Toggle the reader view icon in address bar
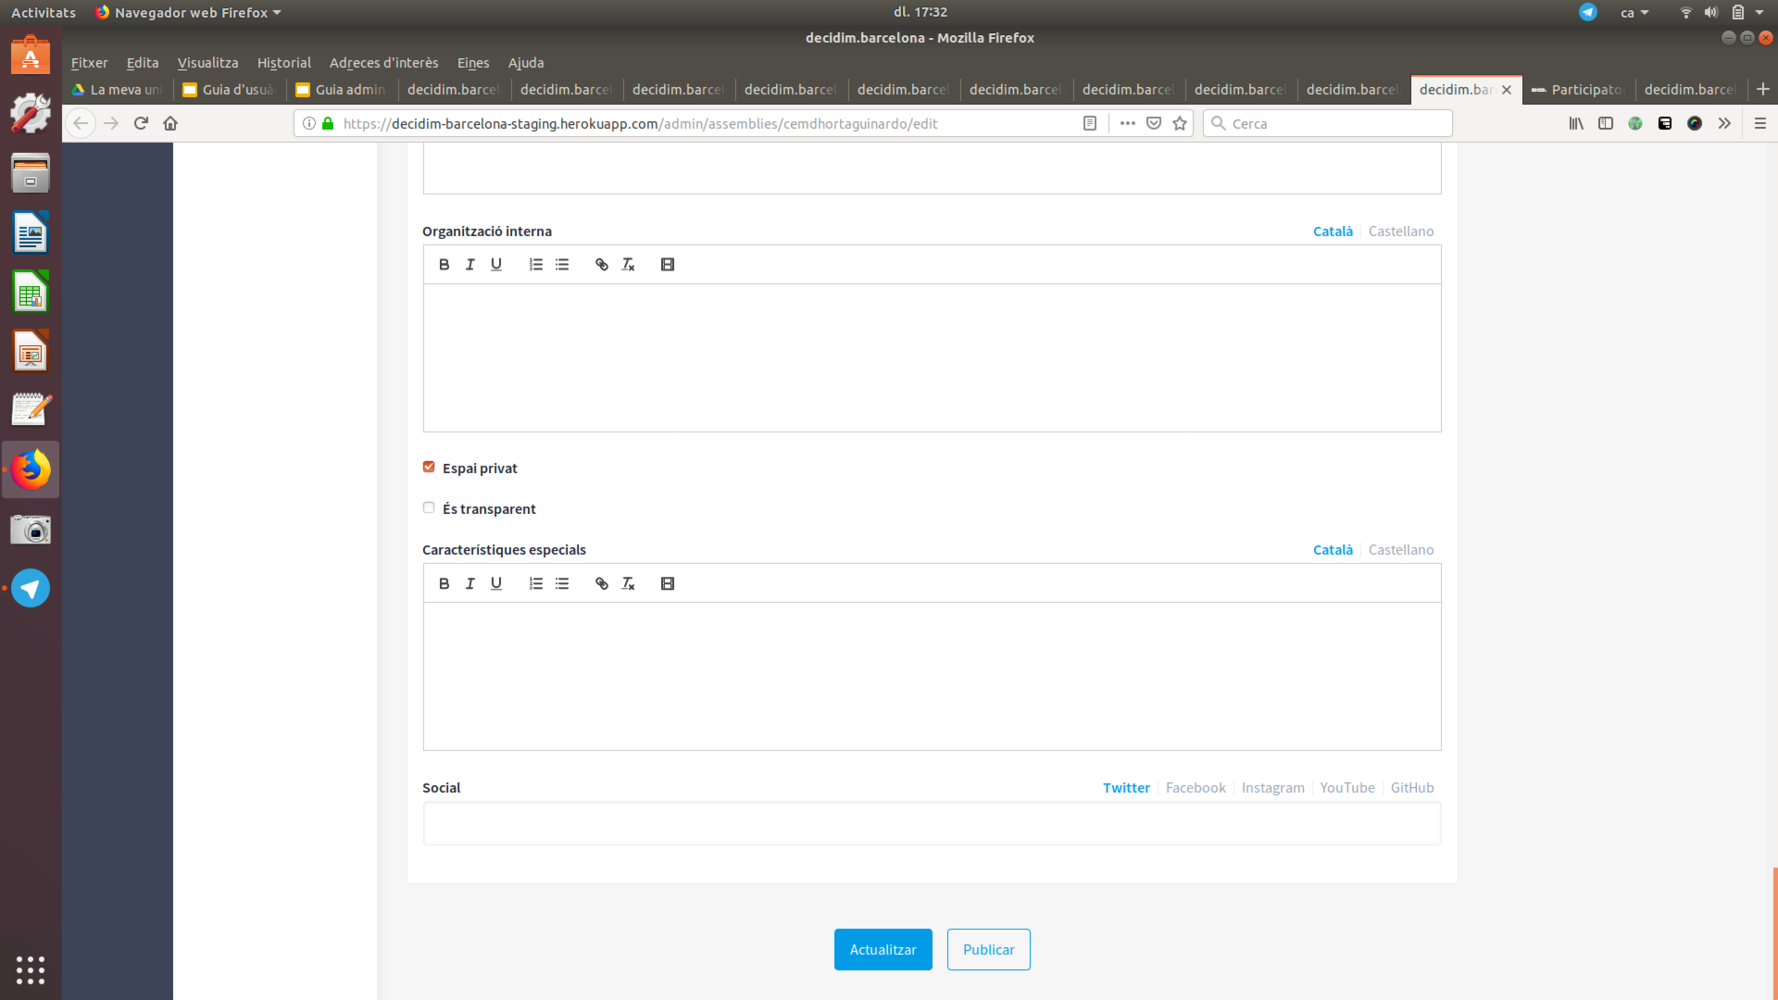The height and width of the screenshot is (1000, 1778). click(1089, 122)
